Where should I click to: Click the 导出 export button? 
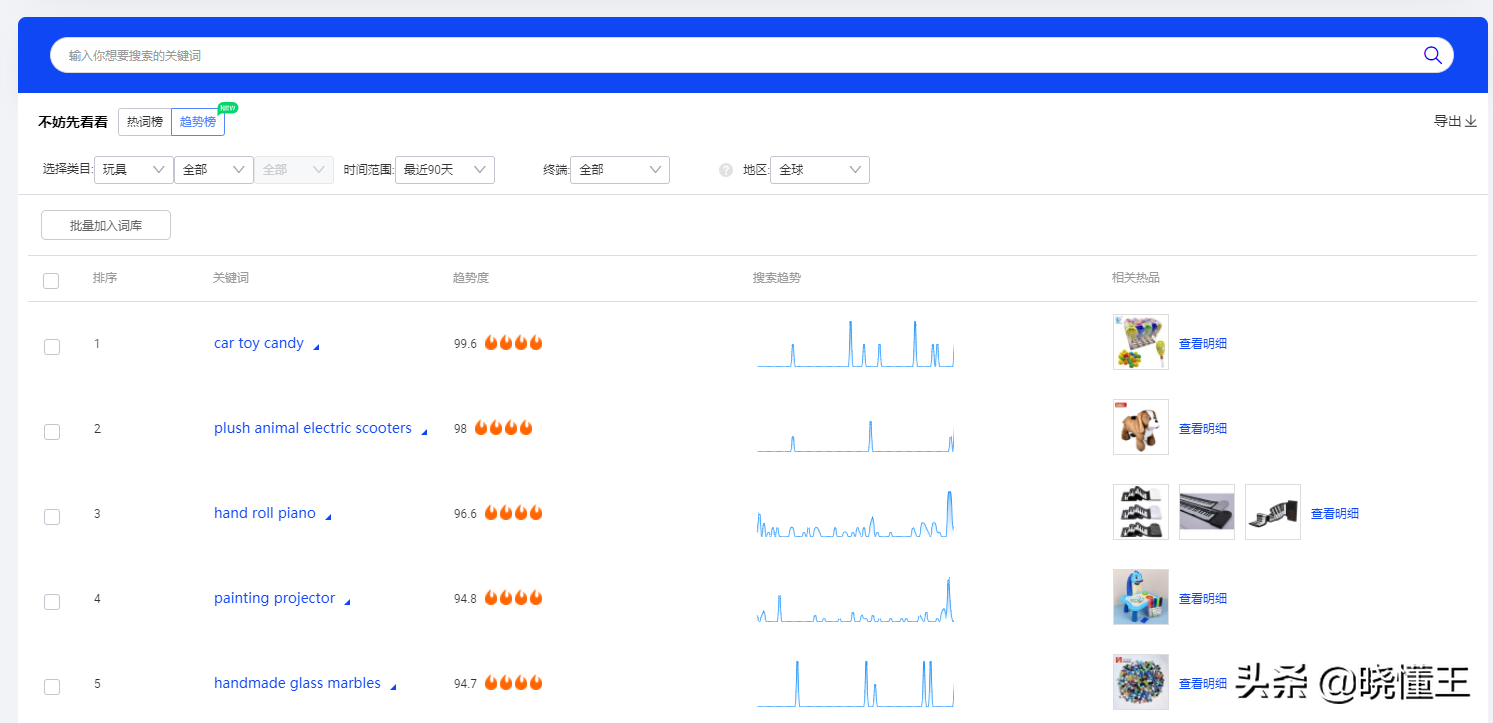point(1455,121)
